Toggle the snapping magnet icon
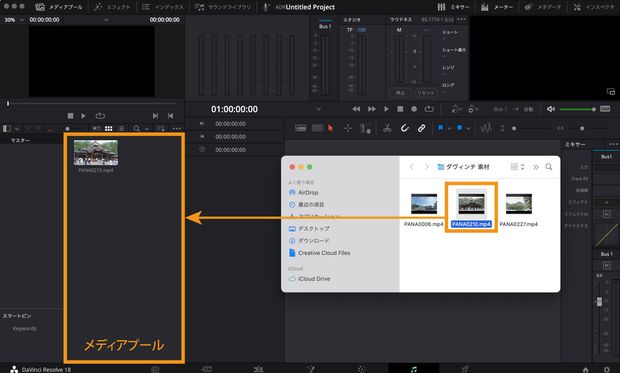The height and width of the screenshot is (373, 620). [x=404, y=128]
